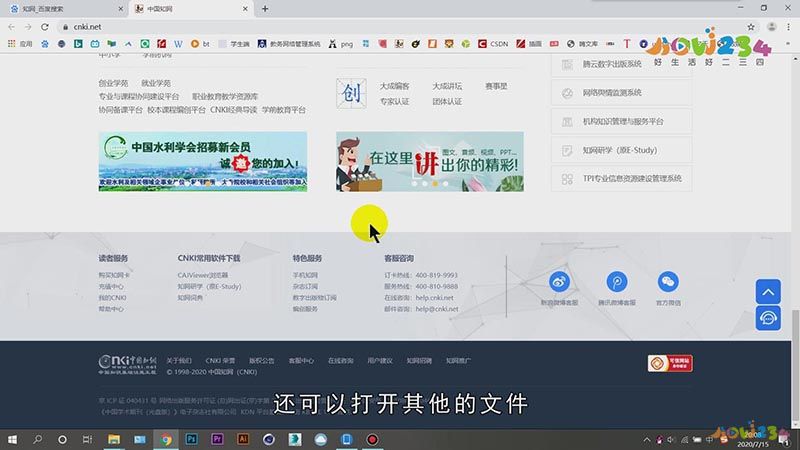Open the 大成编客 link
Image resolution: width=800 pixels, height=450 pixels.
pyautogui.click(x=394, y=86)
